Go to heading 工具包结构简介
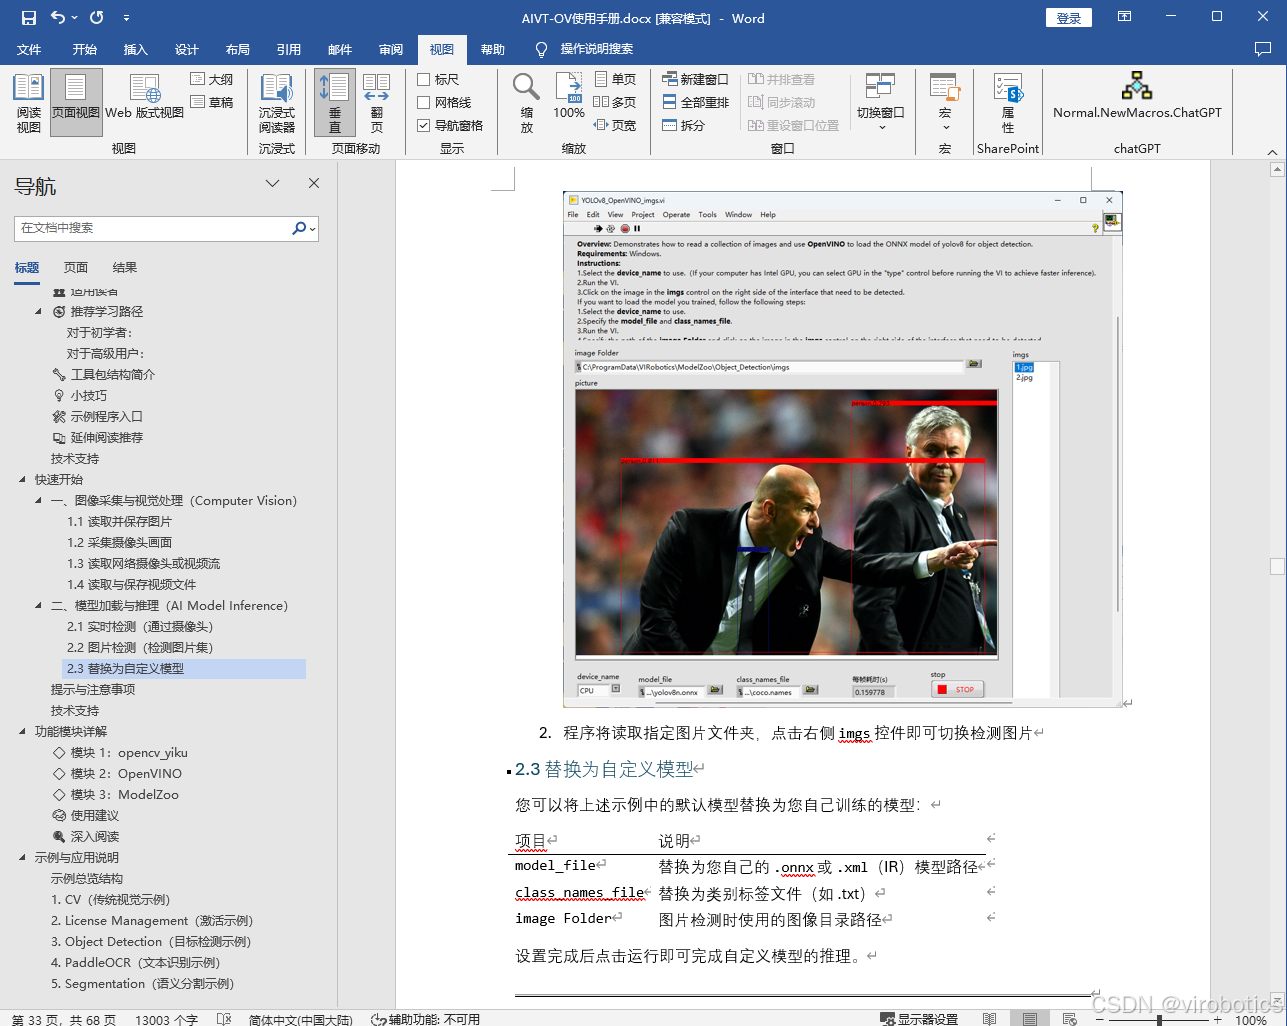 coord(112,375)
